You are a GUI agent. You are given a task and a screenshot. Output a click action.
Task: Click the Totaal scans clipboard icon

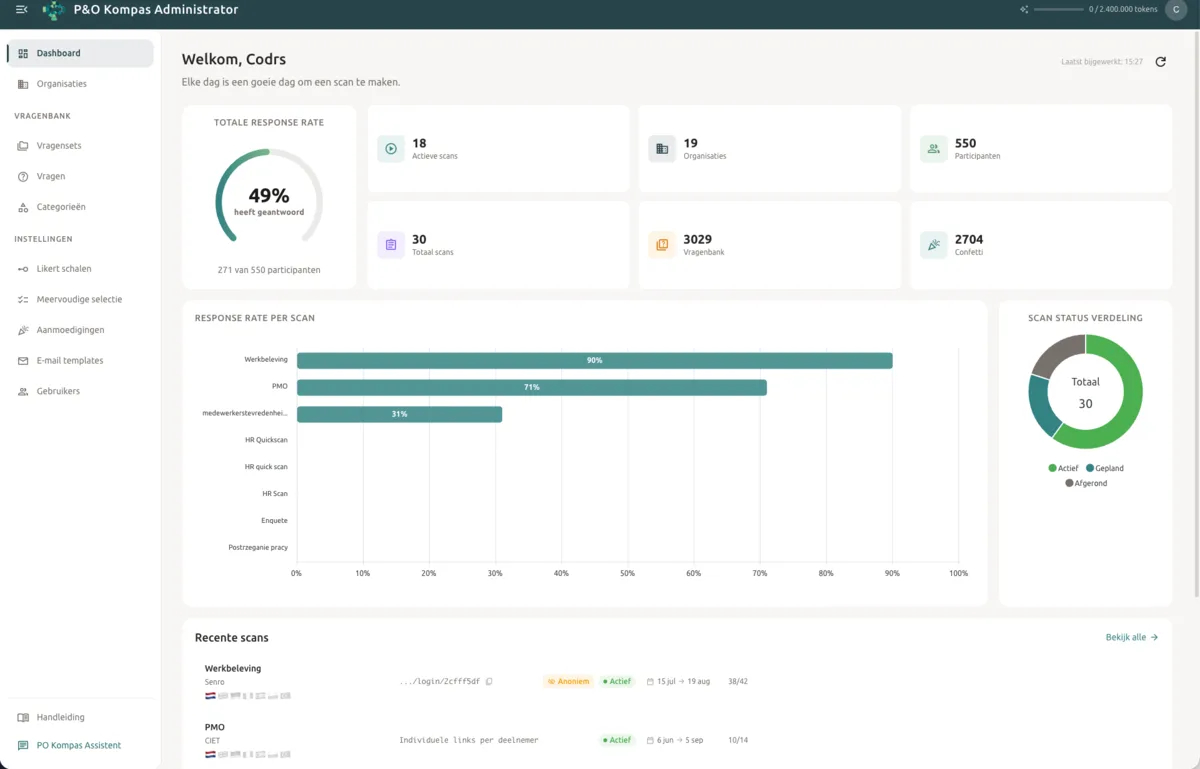[391, 245]
